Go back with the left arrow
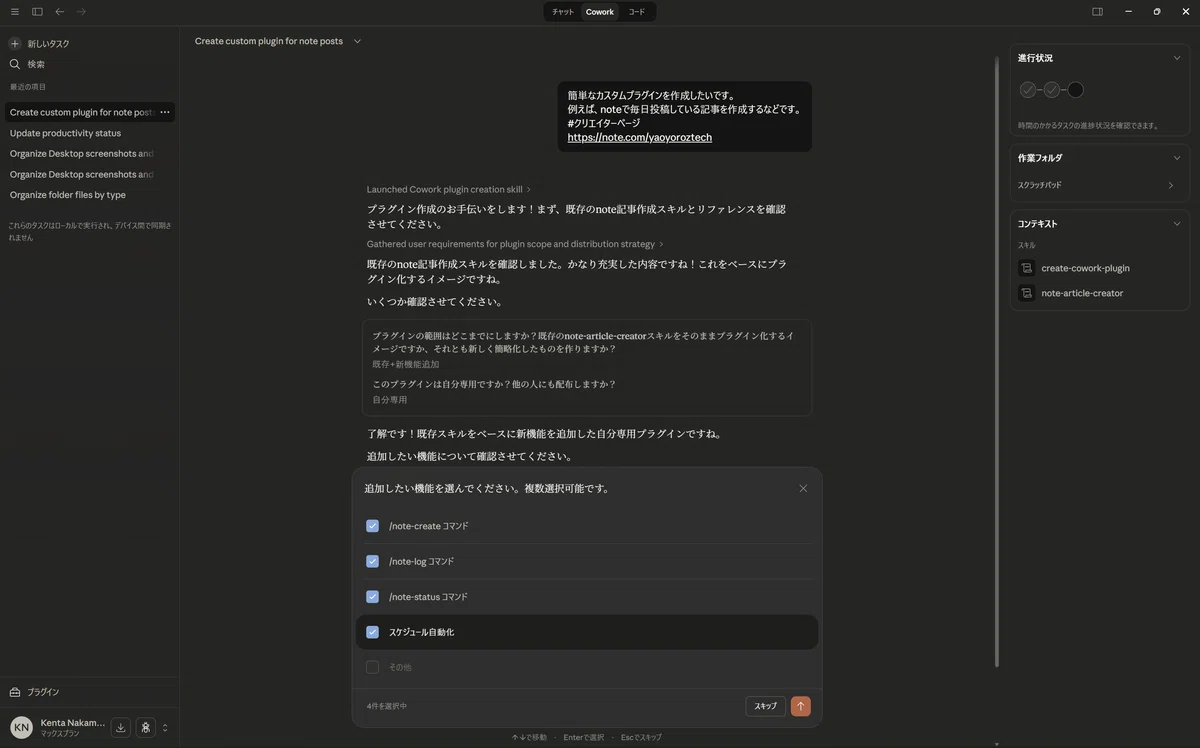The width and height of the screenshot is (1200, 748). (60, 12)
